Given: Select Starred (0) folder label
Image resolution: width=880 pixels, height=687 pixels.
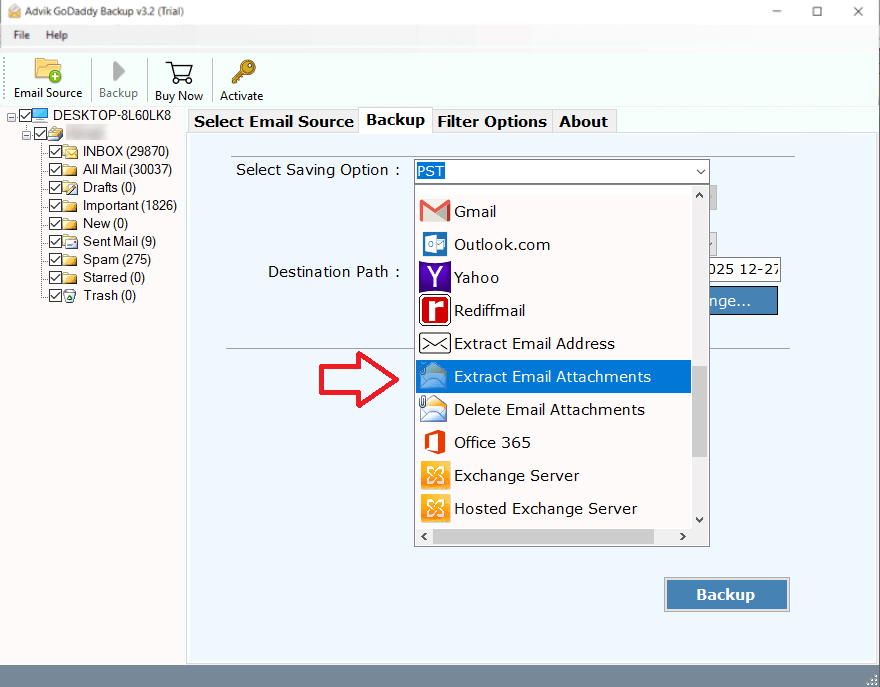Looking at the screenshot, I should point(114,278).
